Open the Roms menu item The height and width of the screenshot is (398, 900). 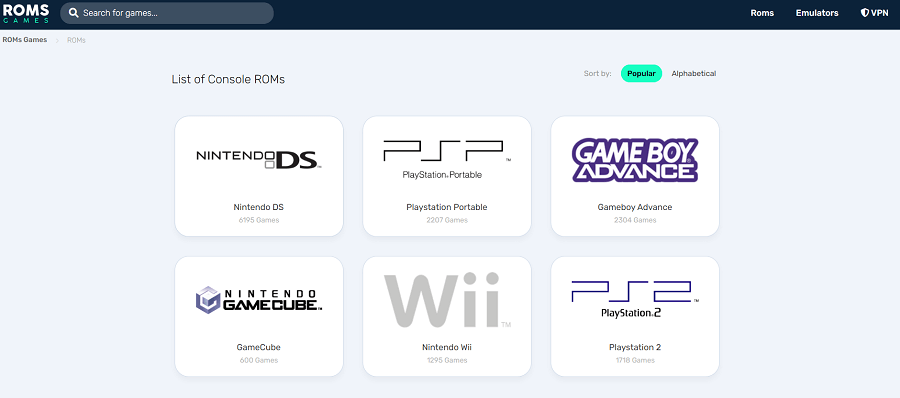(762, 13)
